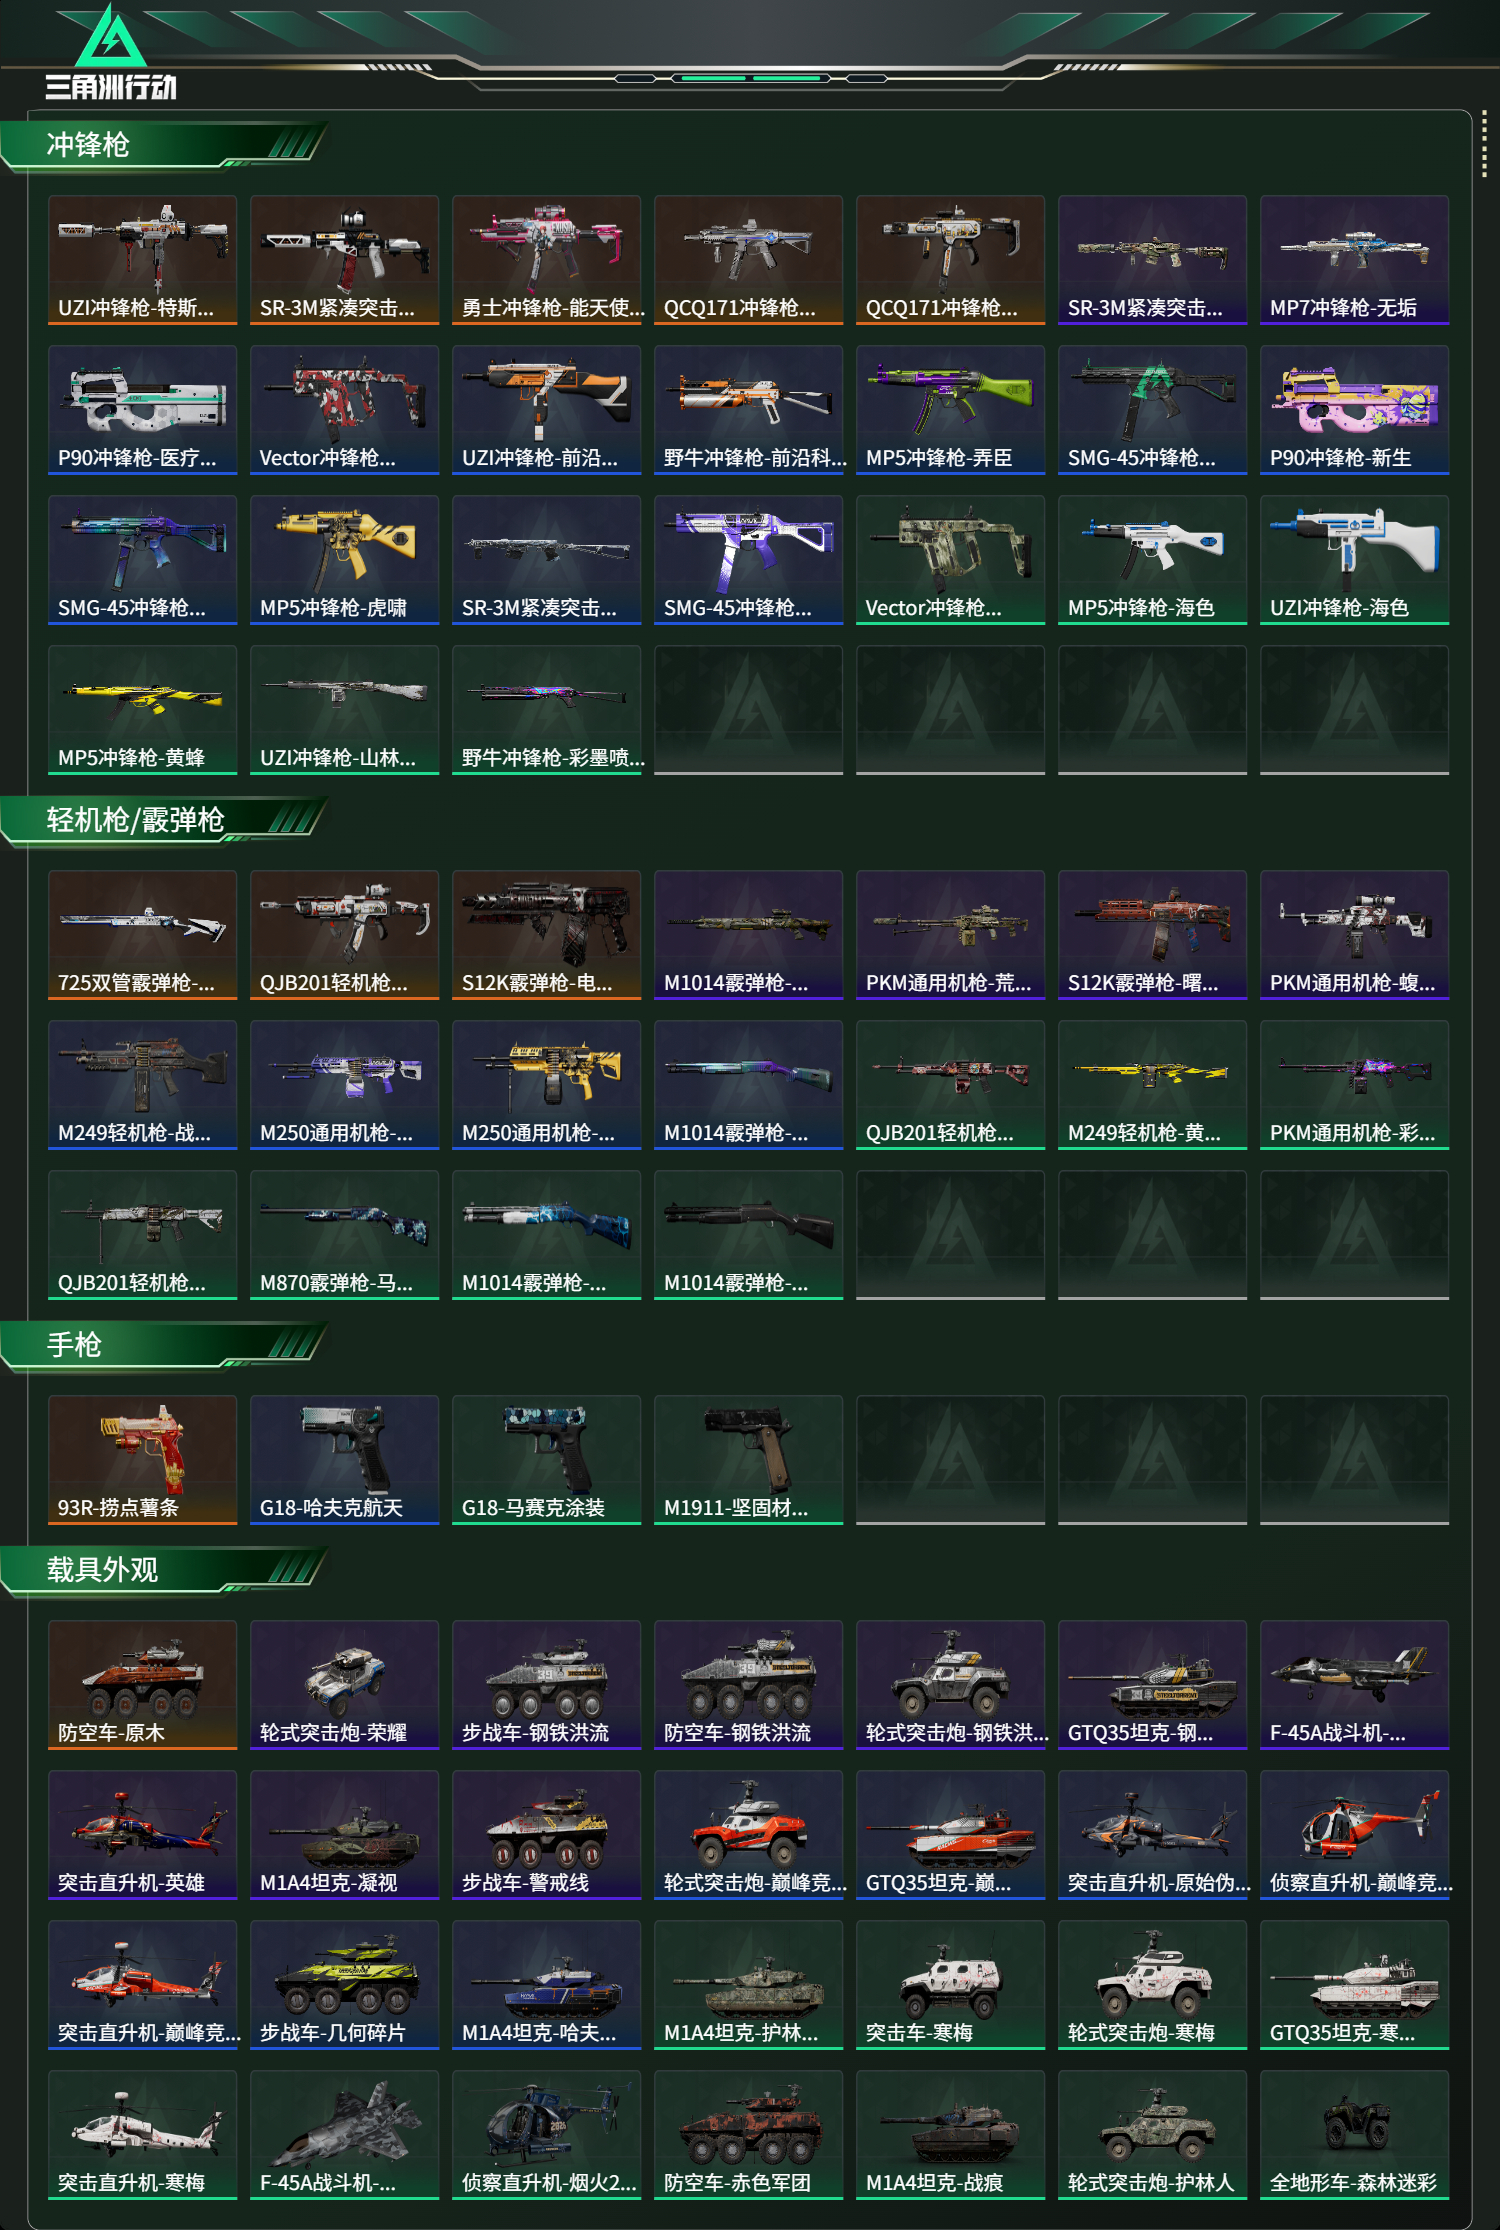Open the M1014霰弹枪 black shotgun skin in third row

point(748,1235)
